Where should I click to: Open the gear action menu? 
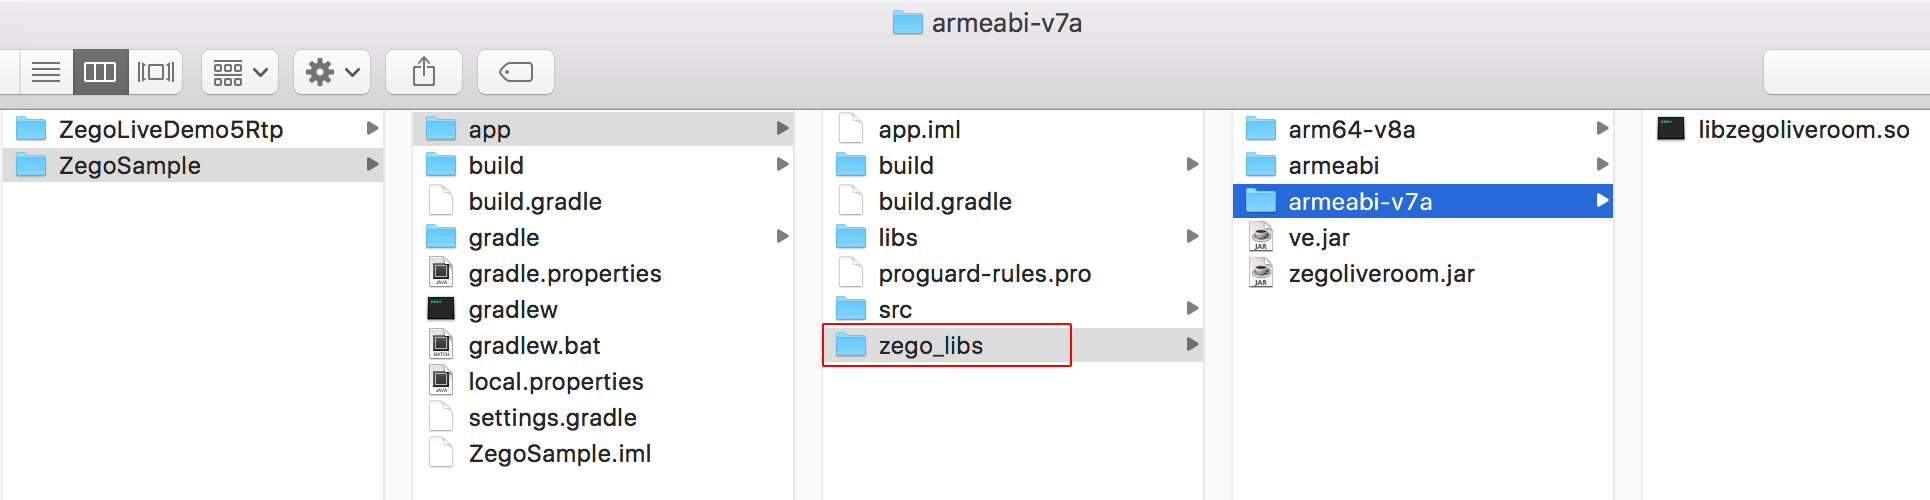click(332, 72)
